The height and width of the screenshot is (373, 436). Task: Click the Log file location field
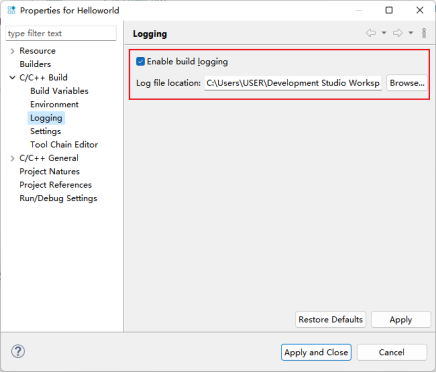[293, 83]
